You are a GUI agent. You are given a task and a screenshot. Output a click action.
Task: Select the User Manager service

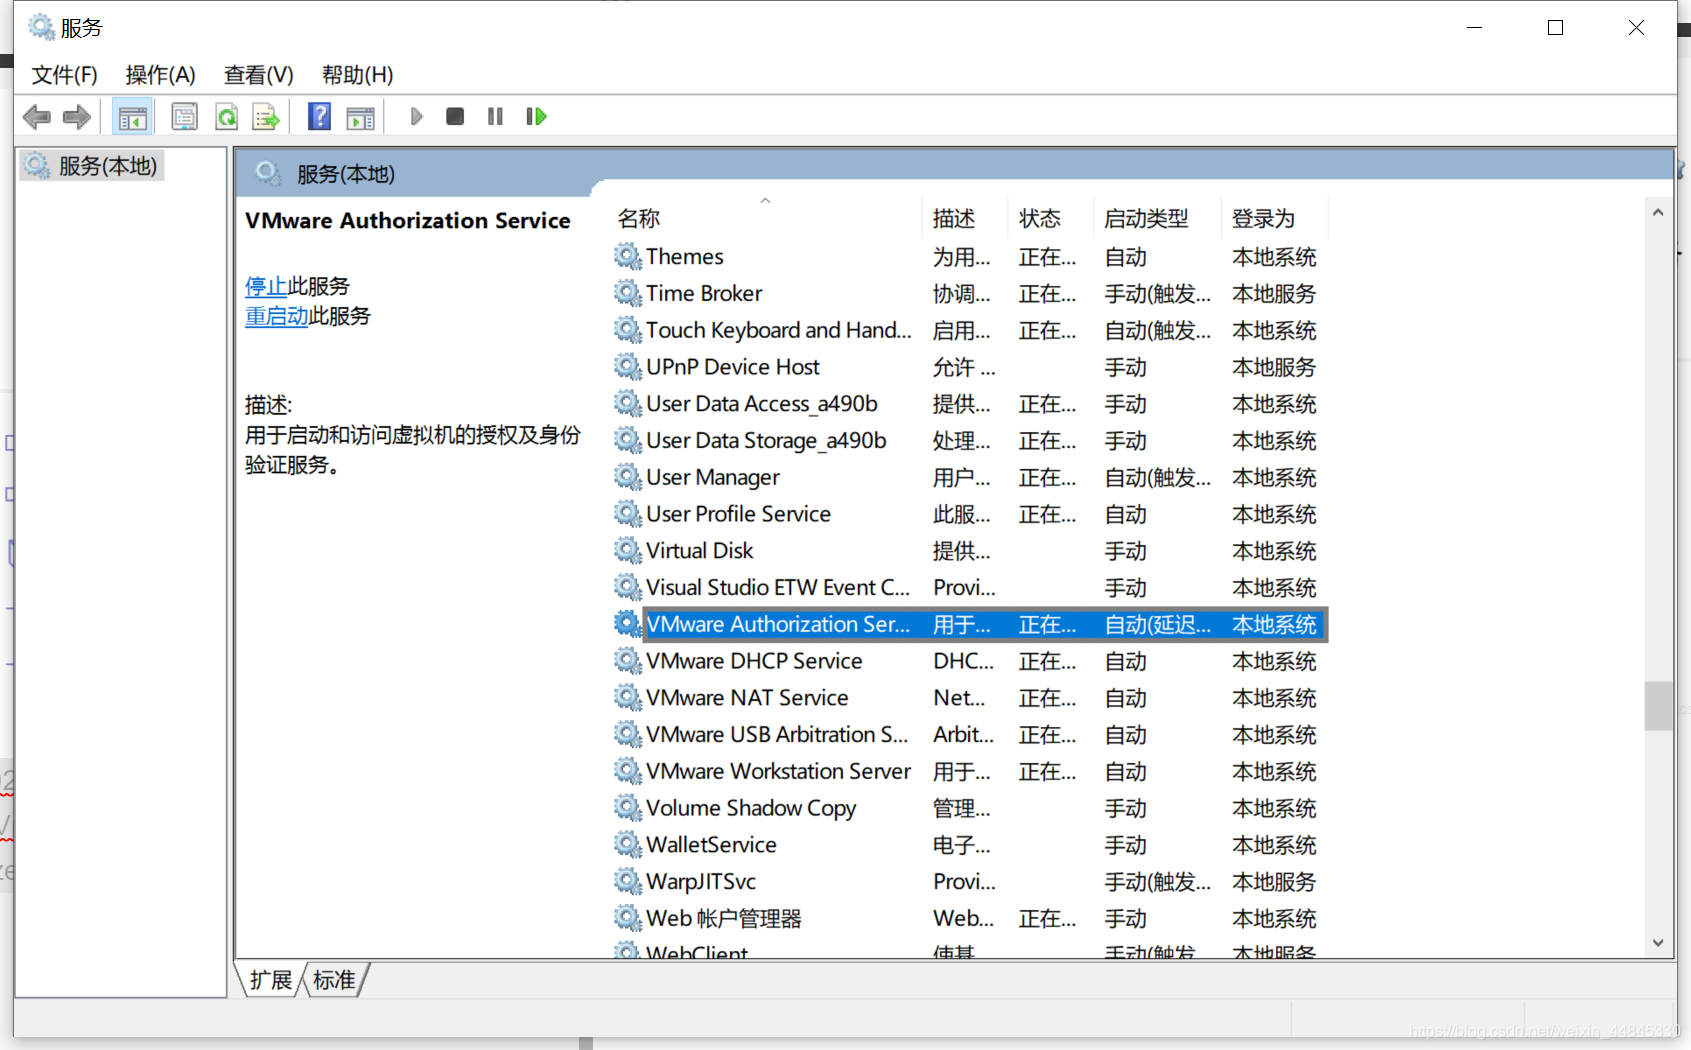click(970, 478)
